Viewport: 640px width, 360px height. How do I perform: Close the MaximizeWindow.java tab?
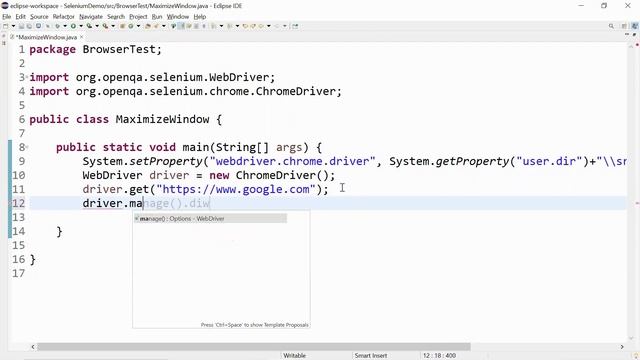pos(82,37)
